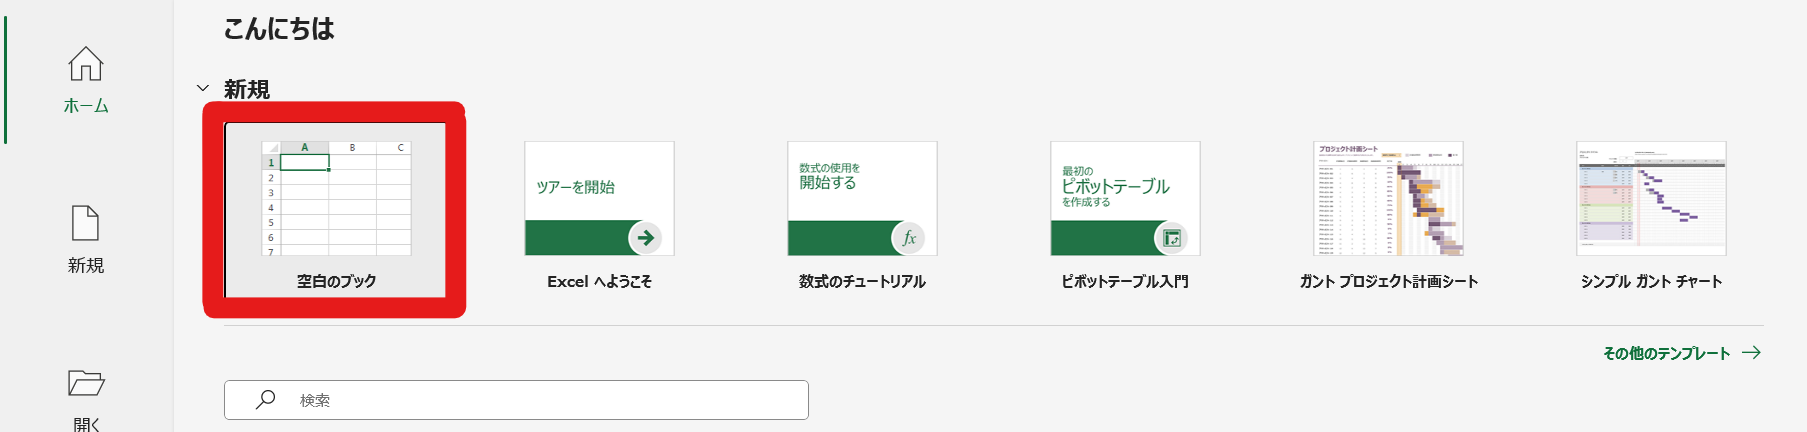1807x432 pixels.
Task: Select the 新規 new document icon
Action: point(86,223)
